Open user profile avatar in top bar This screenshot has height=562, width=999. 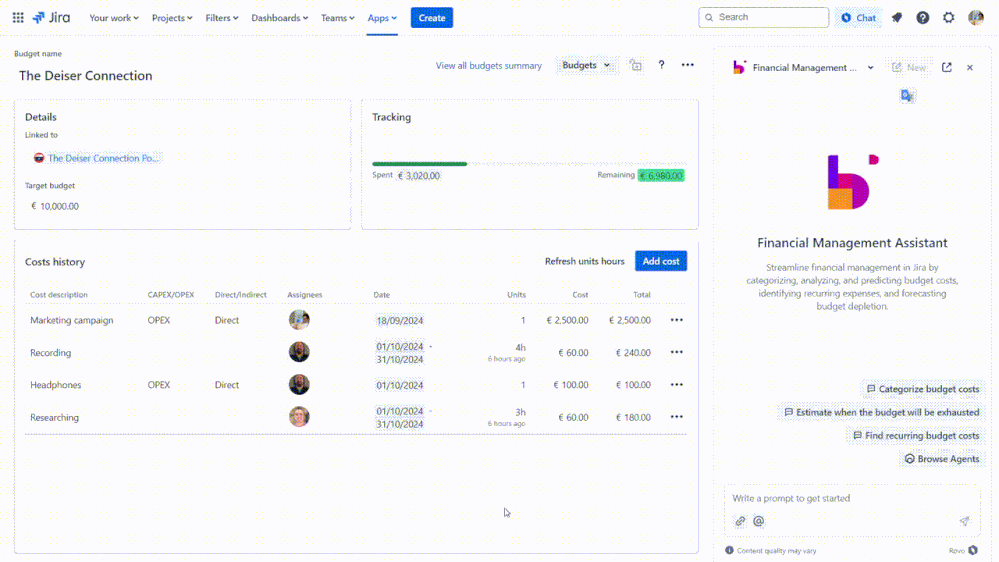(x=975, y=18)
